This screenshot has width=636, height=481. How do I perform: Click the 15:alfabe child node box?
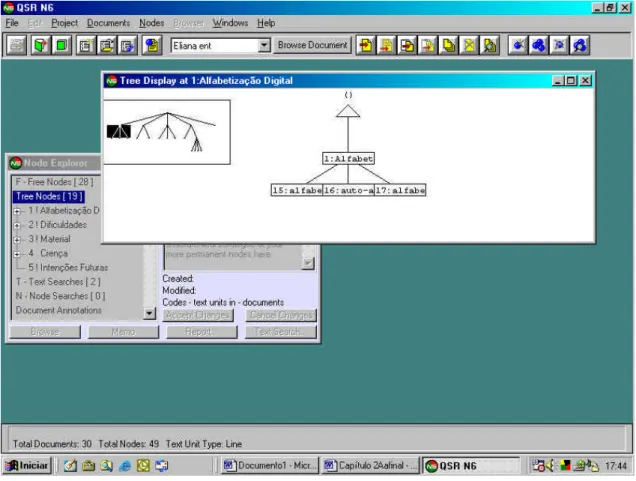[x=297, y=190]
